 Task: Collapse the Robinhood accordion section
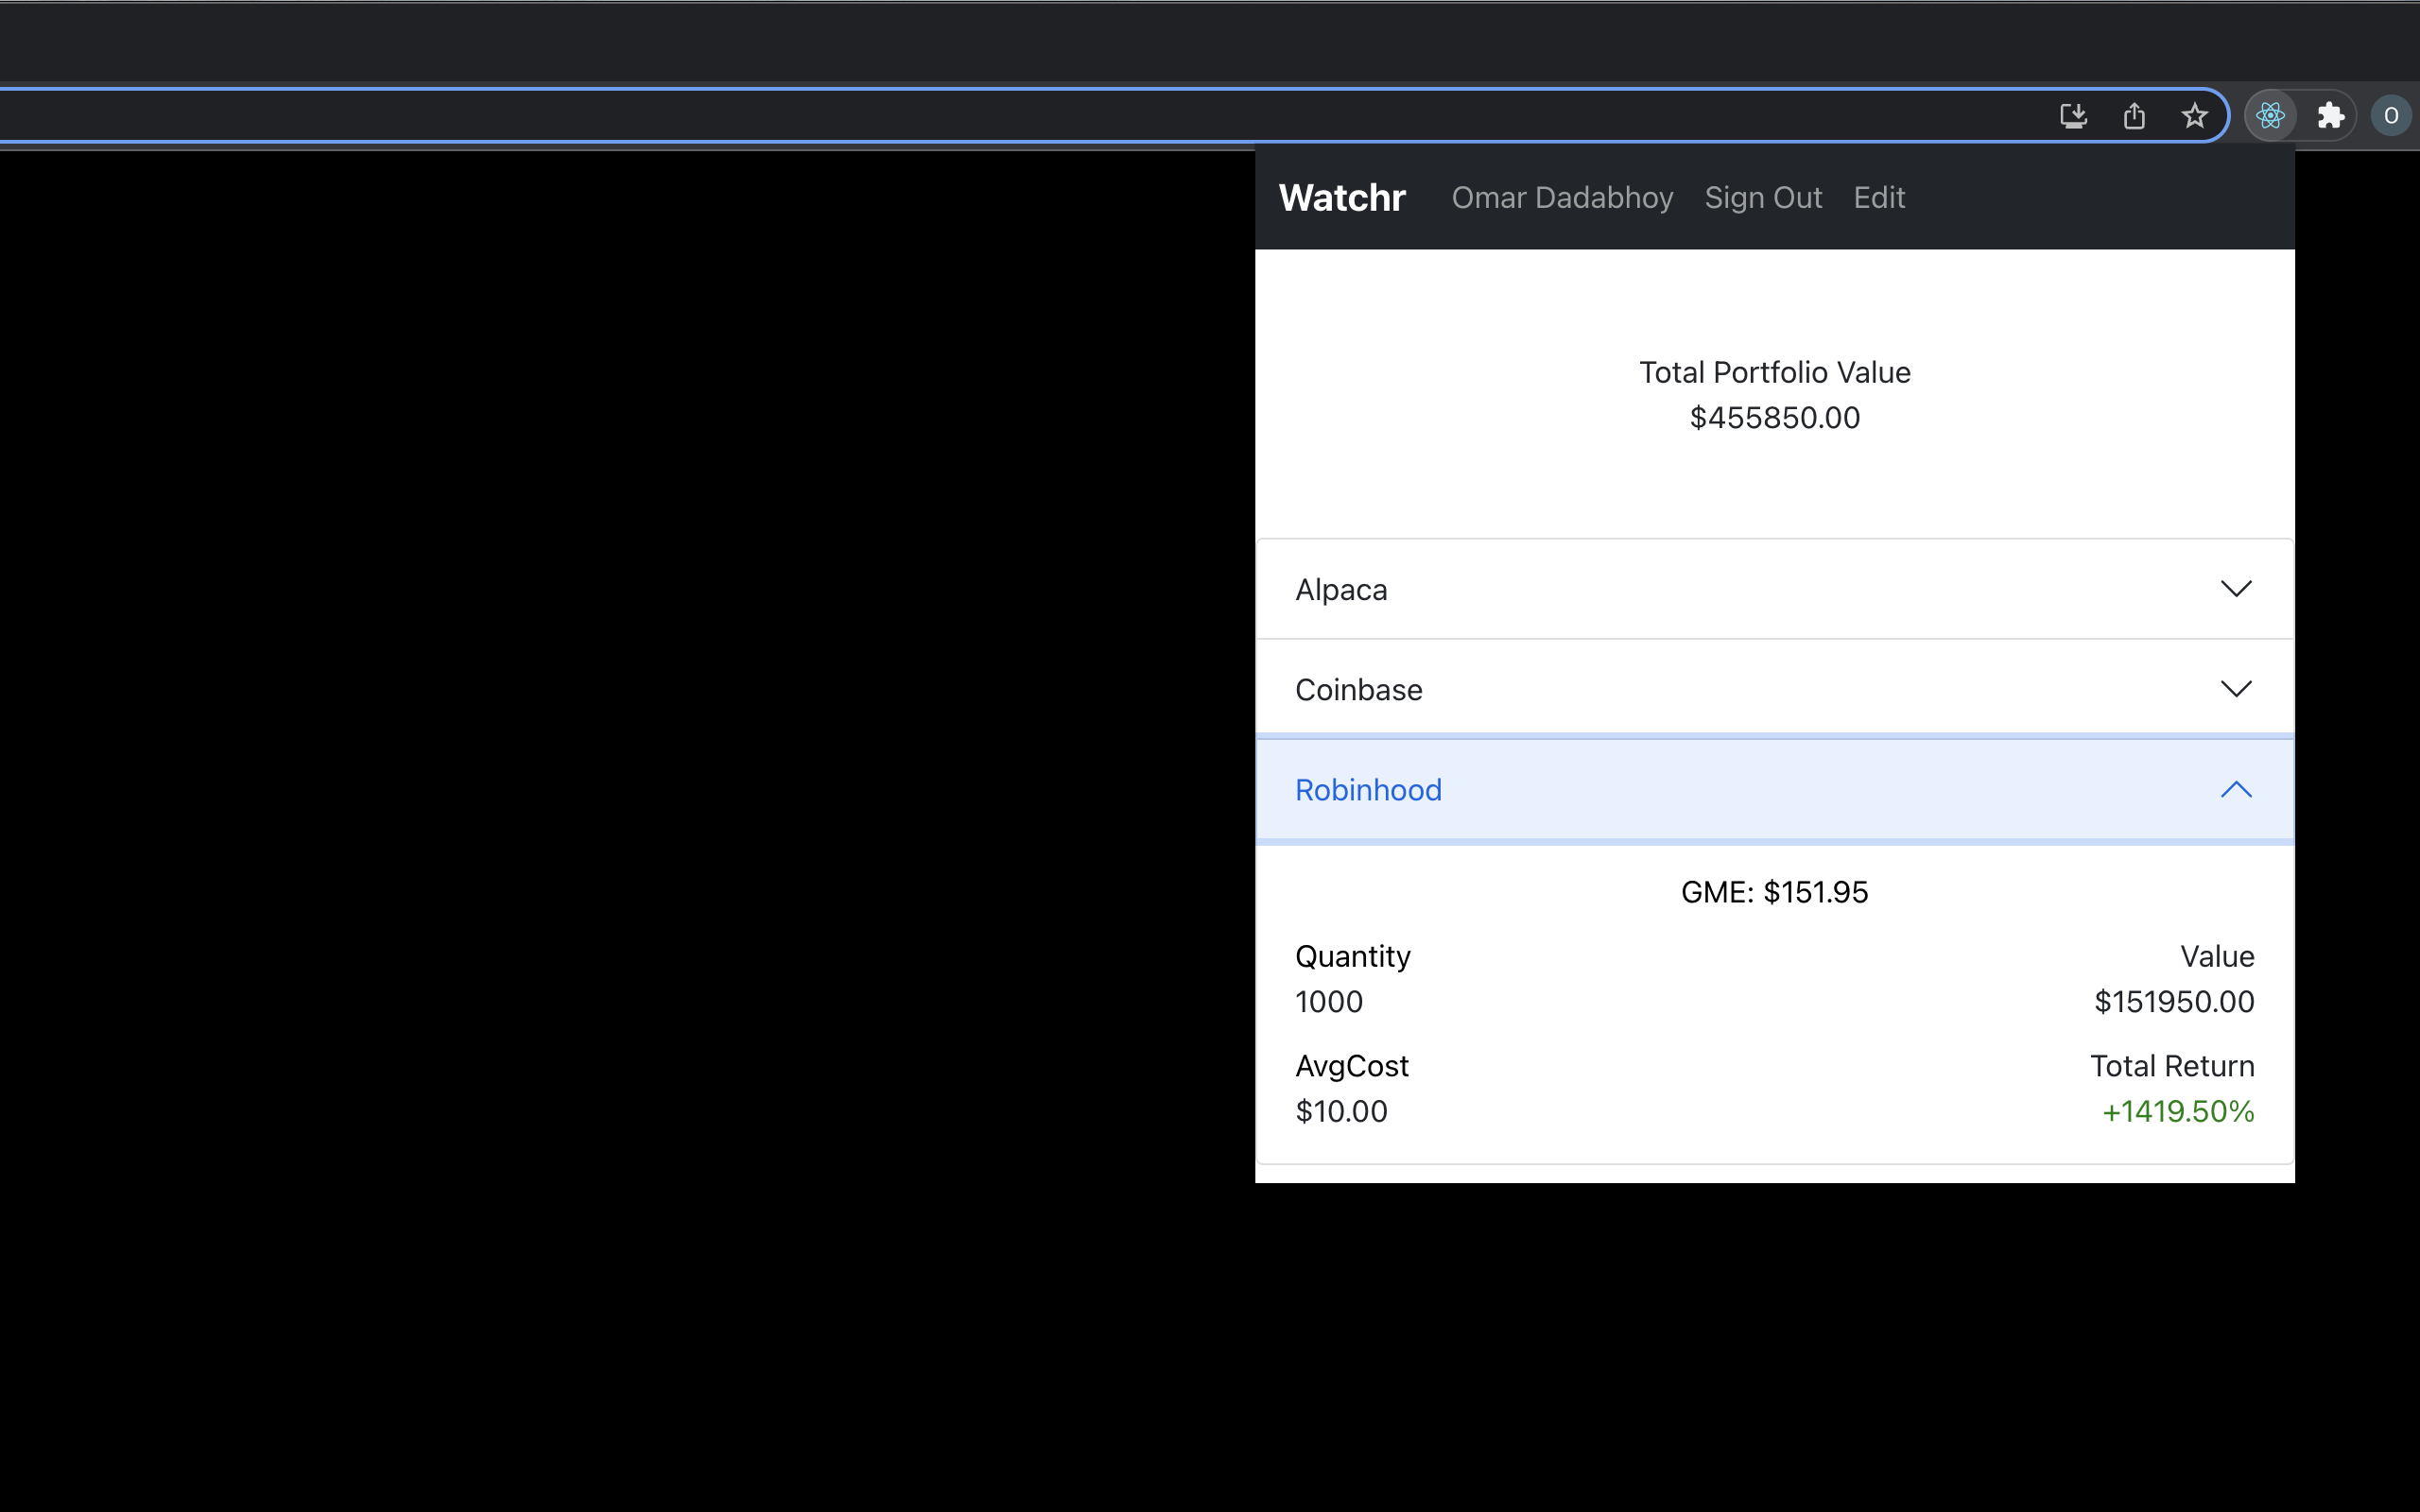[1774, 789]
